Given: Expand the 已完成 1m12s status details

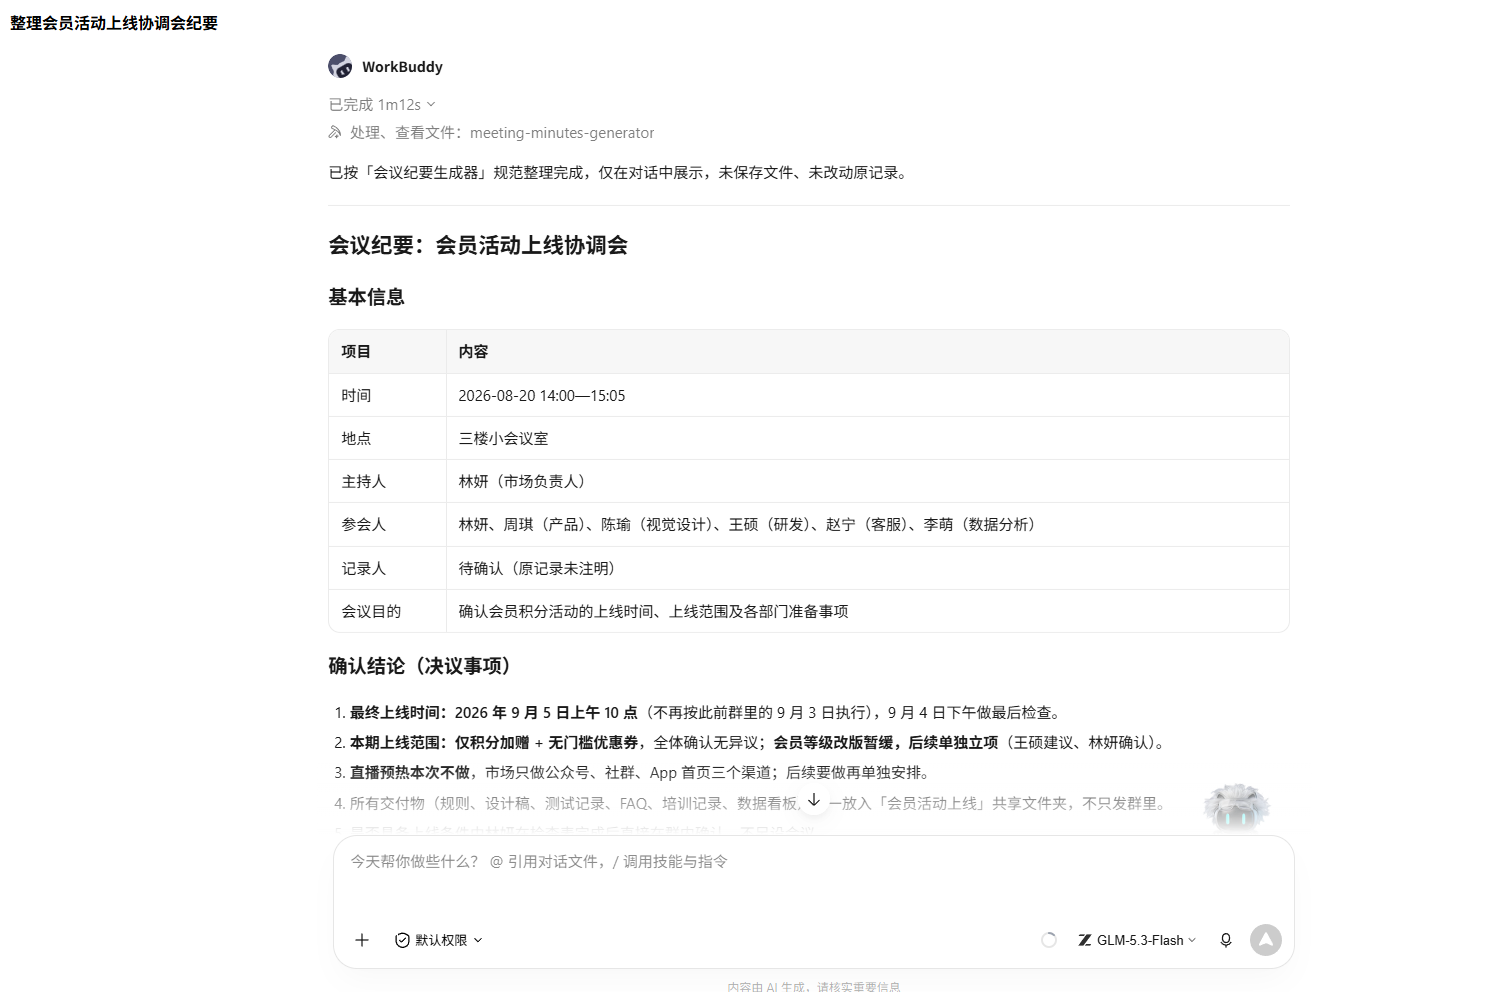Looking at the screenshot, I should pyautogui.click(x=382, y=104).
